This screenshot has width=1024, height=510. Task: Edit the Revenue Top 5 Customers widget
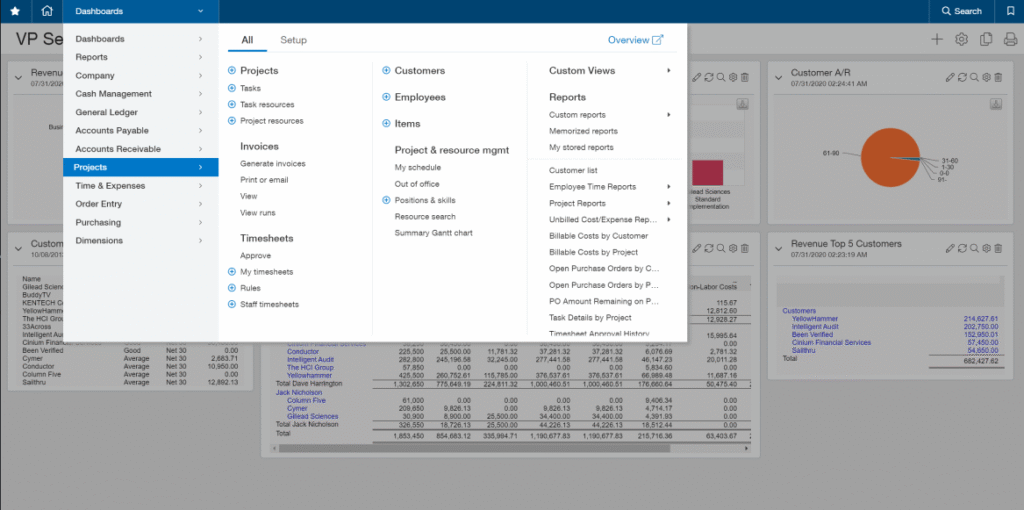[950, 248]
